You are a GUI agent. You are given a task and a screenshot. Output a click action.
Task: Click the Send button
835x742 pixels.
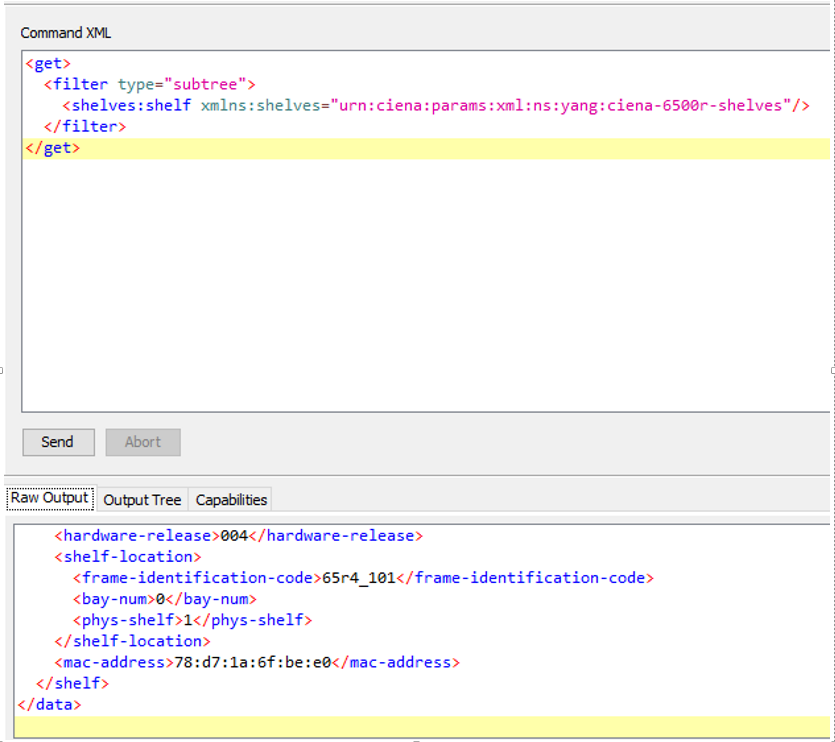click(x=58, y=442)
